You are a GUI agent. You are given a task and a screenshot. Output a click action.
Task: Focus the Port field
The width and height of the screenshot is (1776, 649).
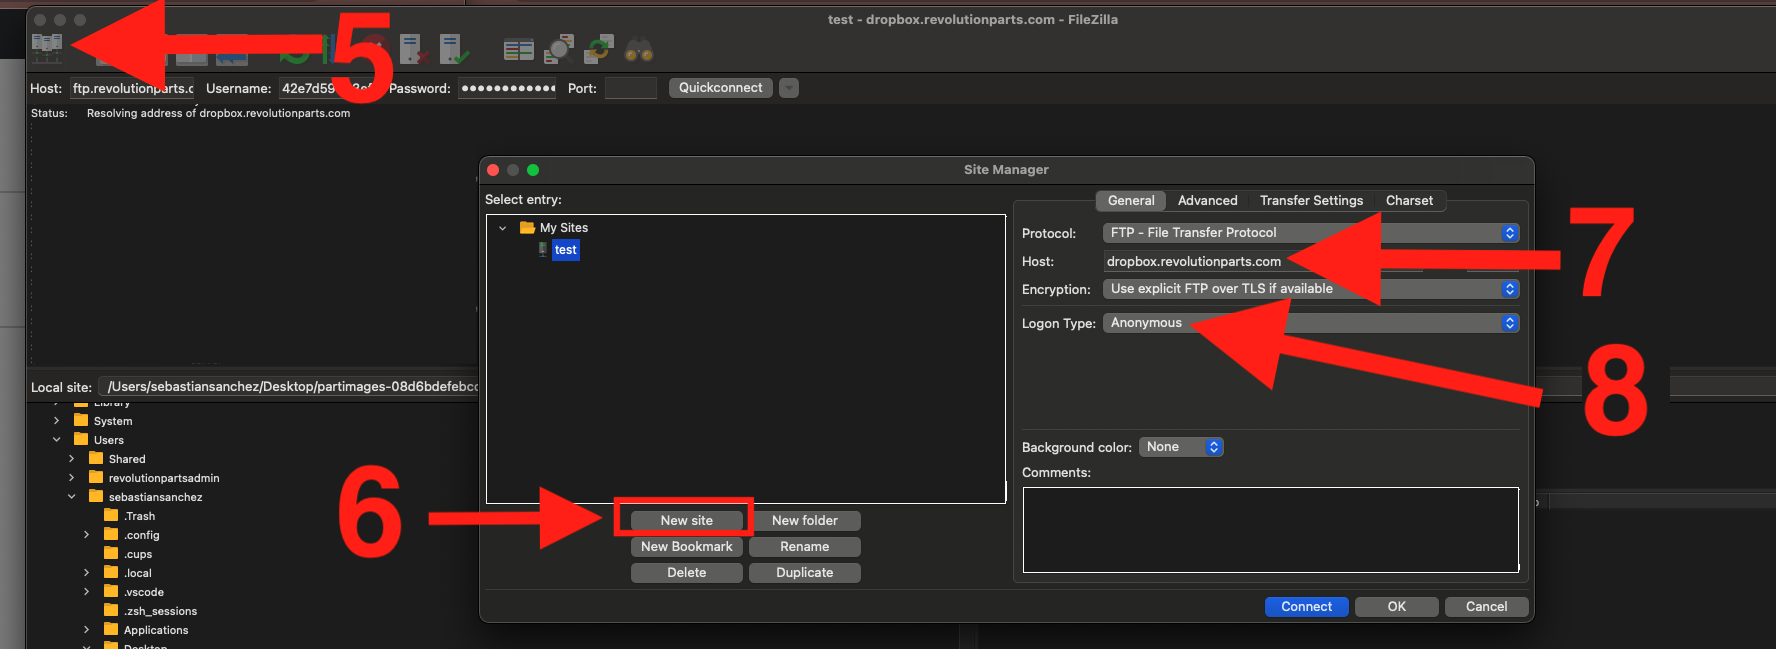[x=630, y=88]
